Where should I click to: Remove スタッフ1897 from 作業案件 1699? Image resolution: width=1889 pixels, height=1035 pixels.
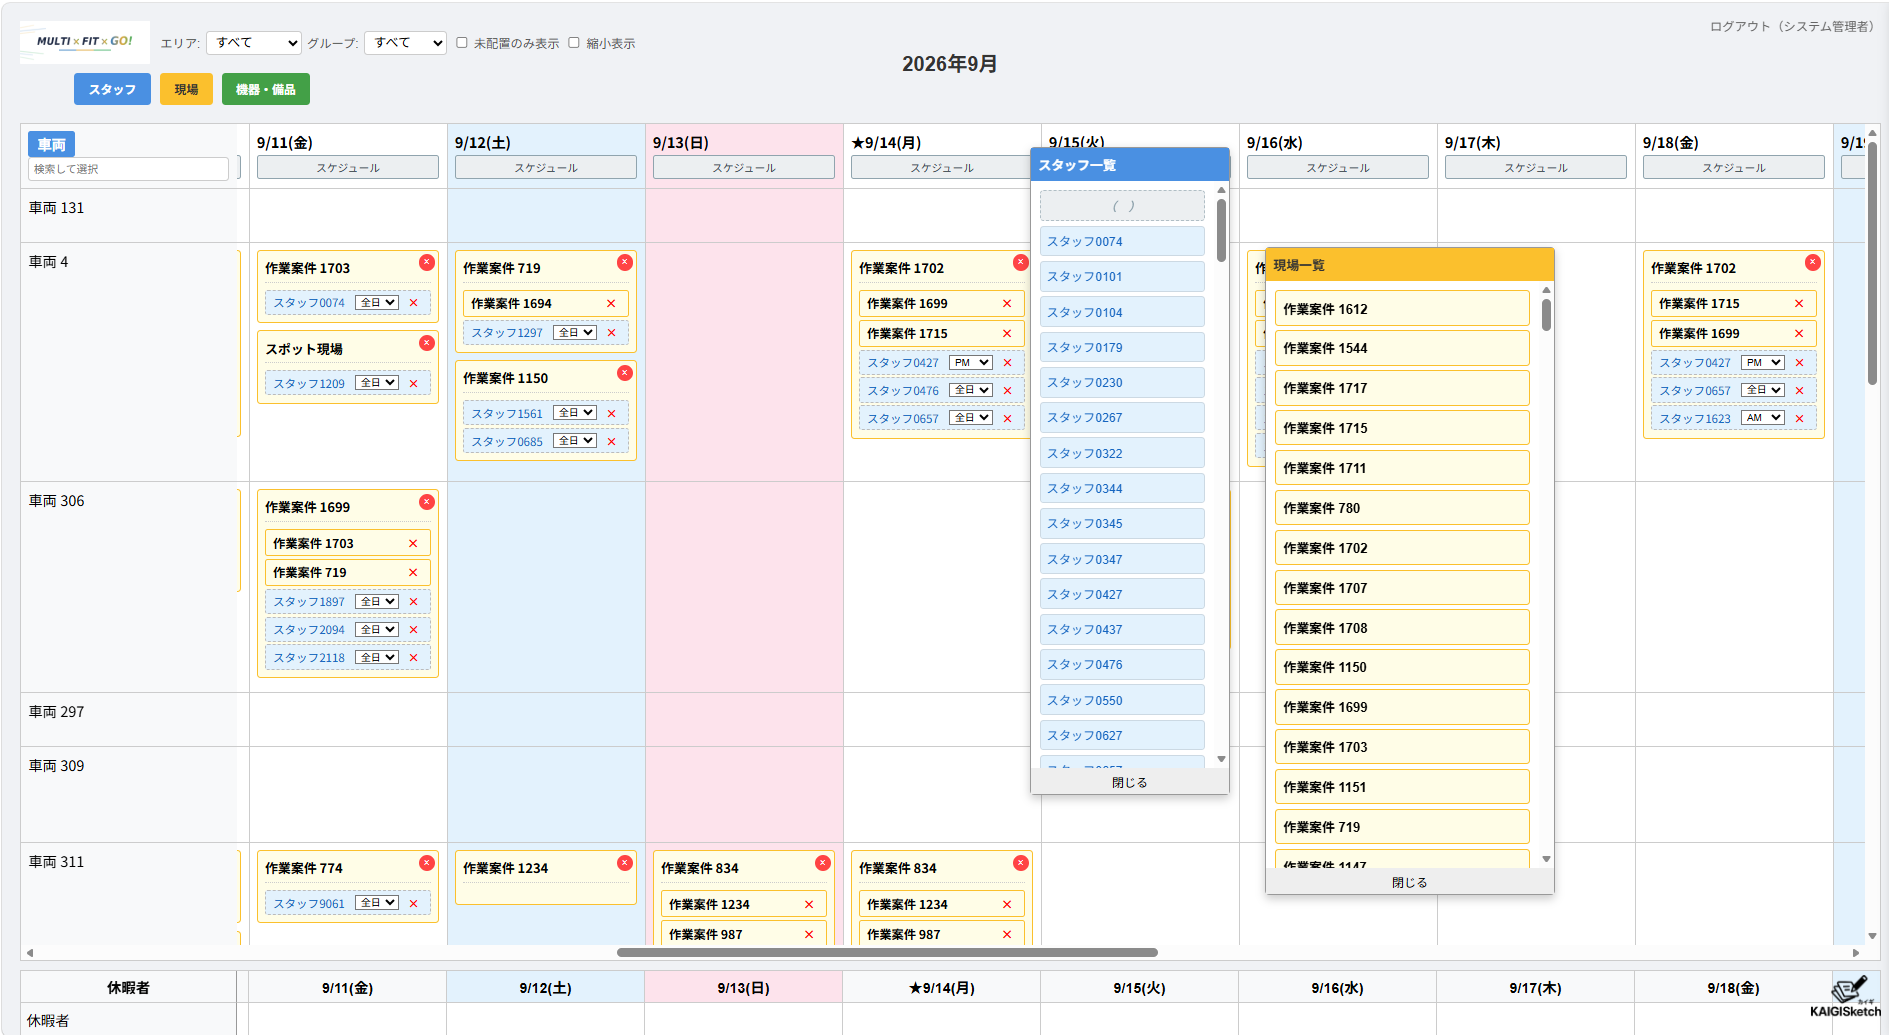pos(413,602)
